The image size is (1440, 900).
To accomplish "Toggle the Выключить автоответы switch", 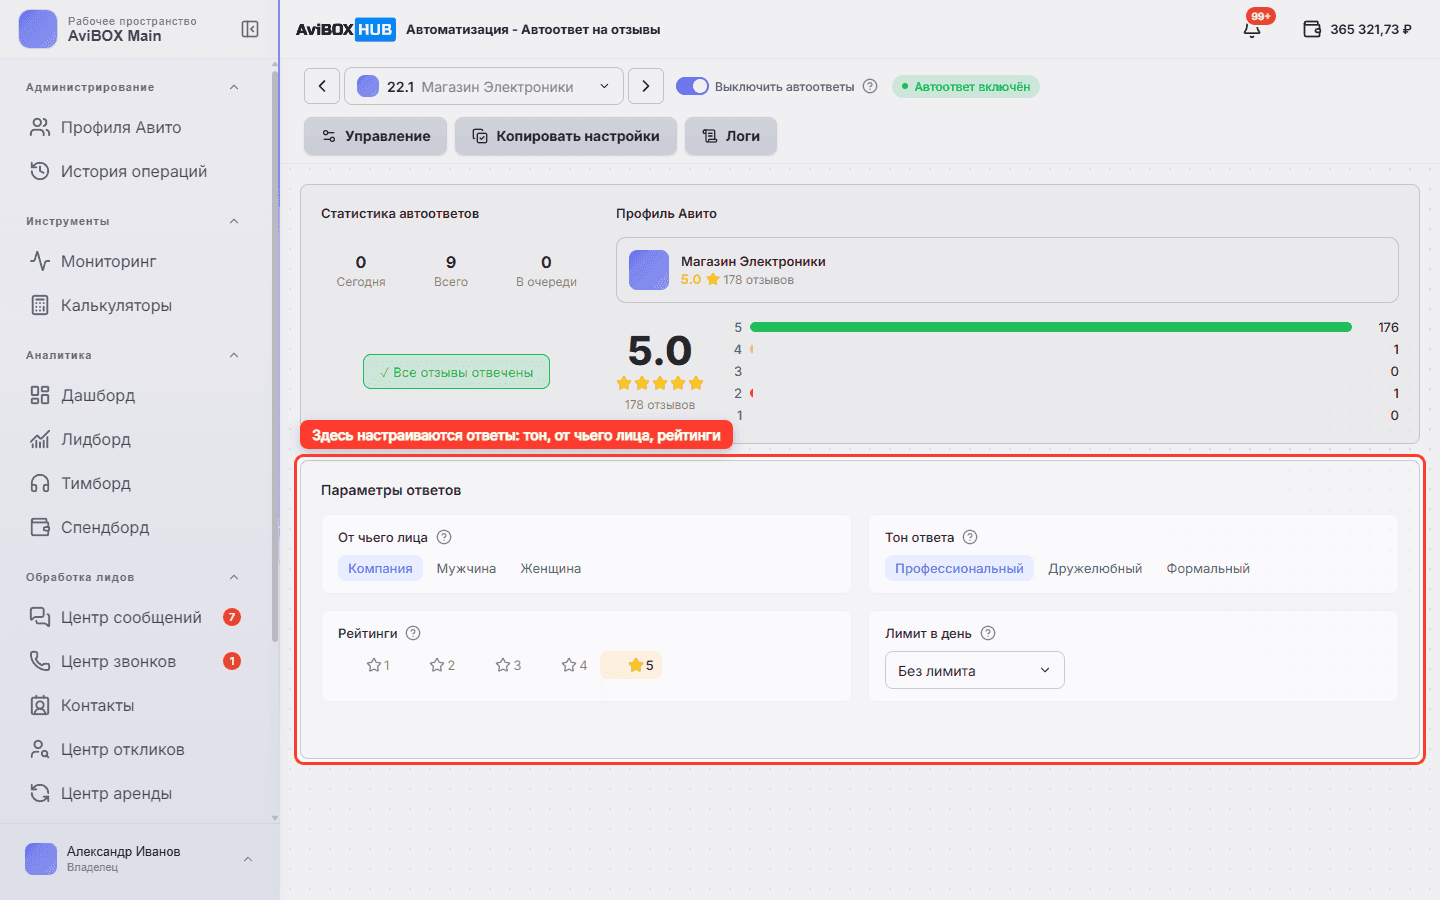I will pos(692,86).
